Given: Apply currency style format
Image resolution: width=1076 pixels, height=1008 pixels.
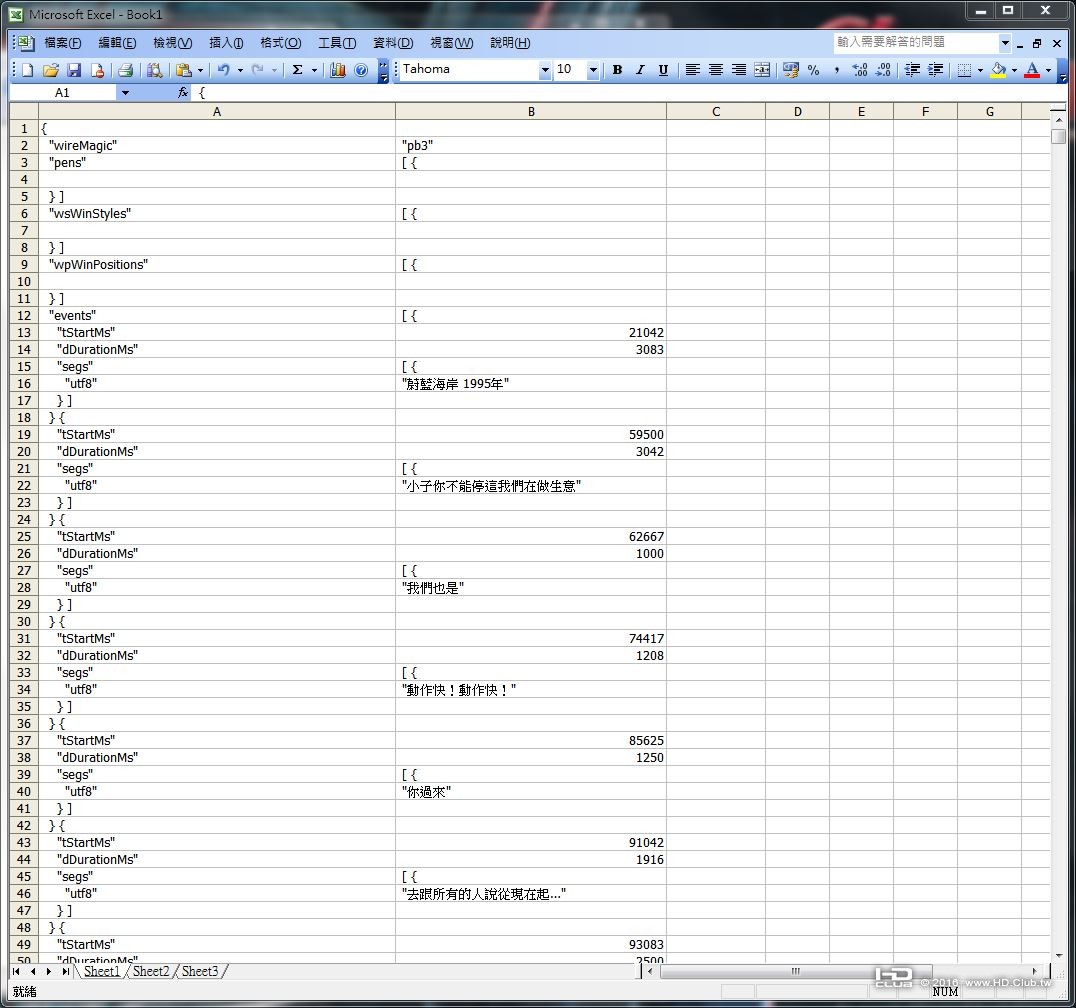Looking at the screenshot, I should point(791,70).
